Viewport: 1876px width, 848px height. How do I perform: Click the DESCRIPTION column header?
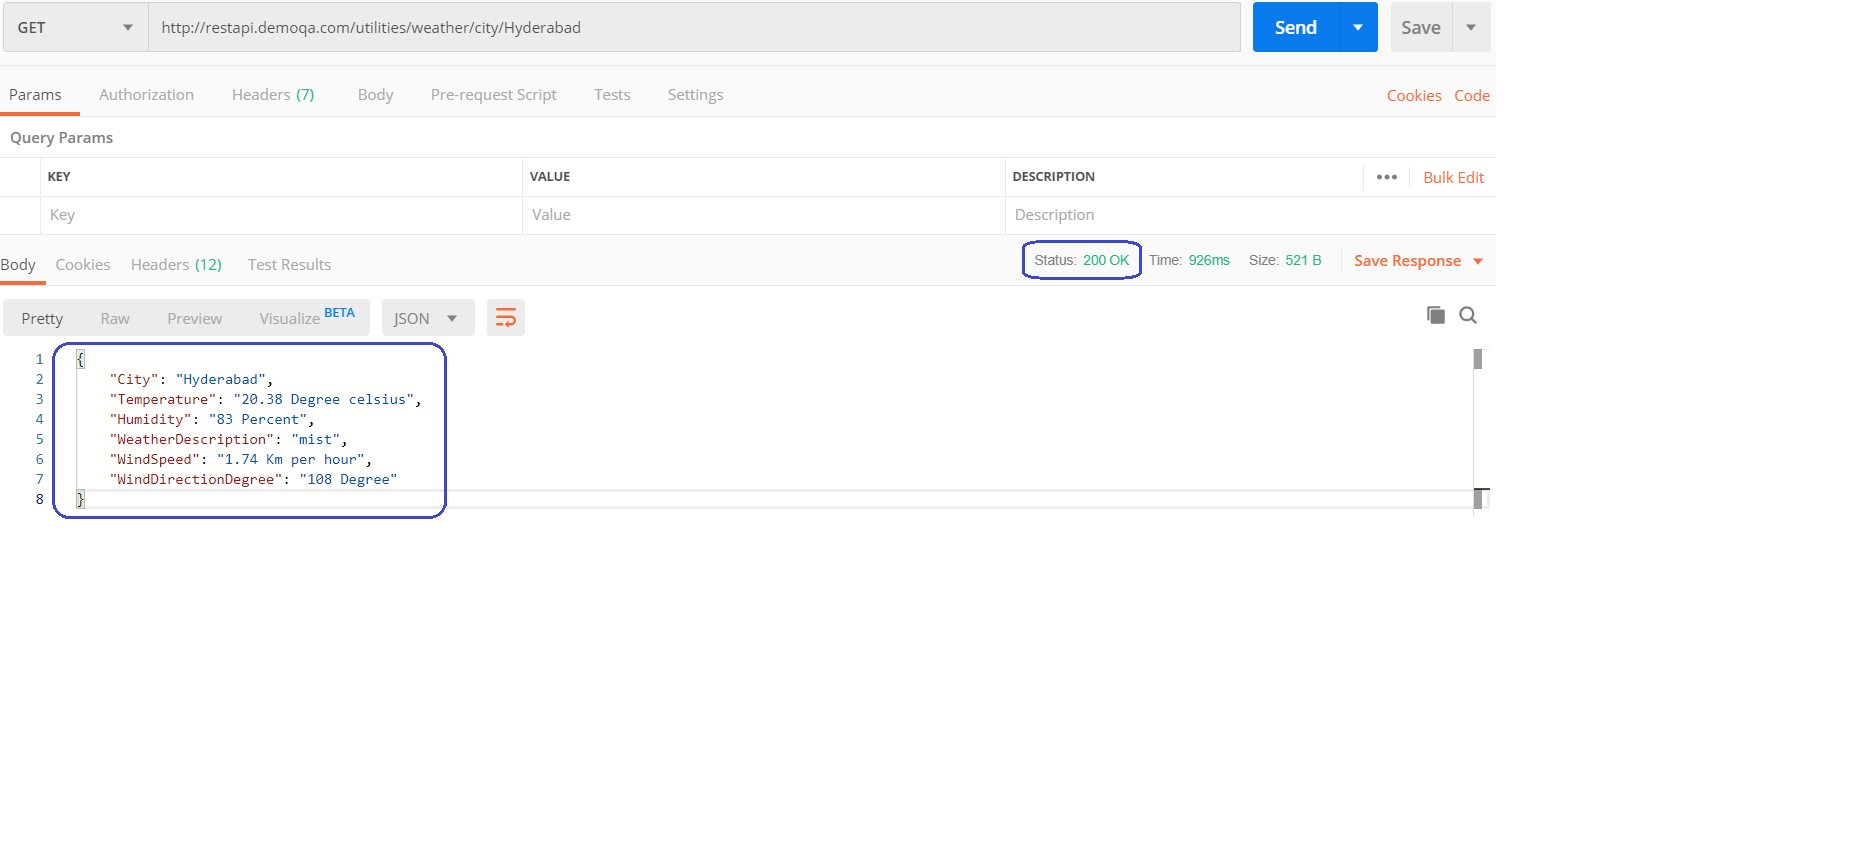click(x=1053, y=177)
